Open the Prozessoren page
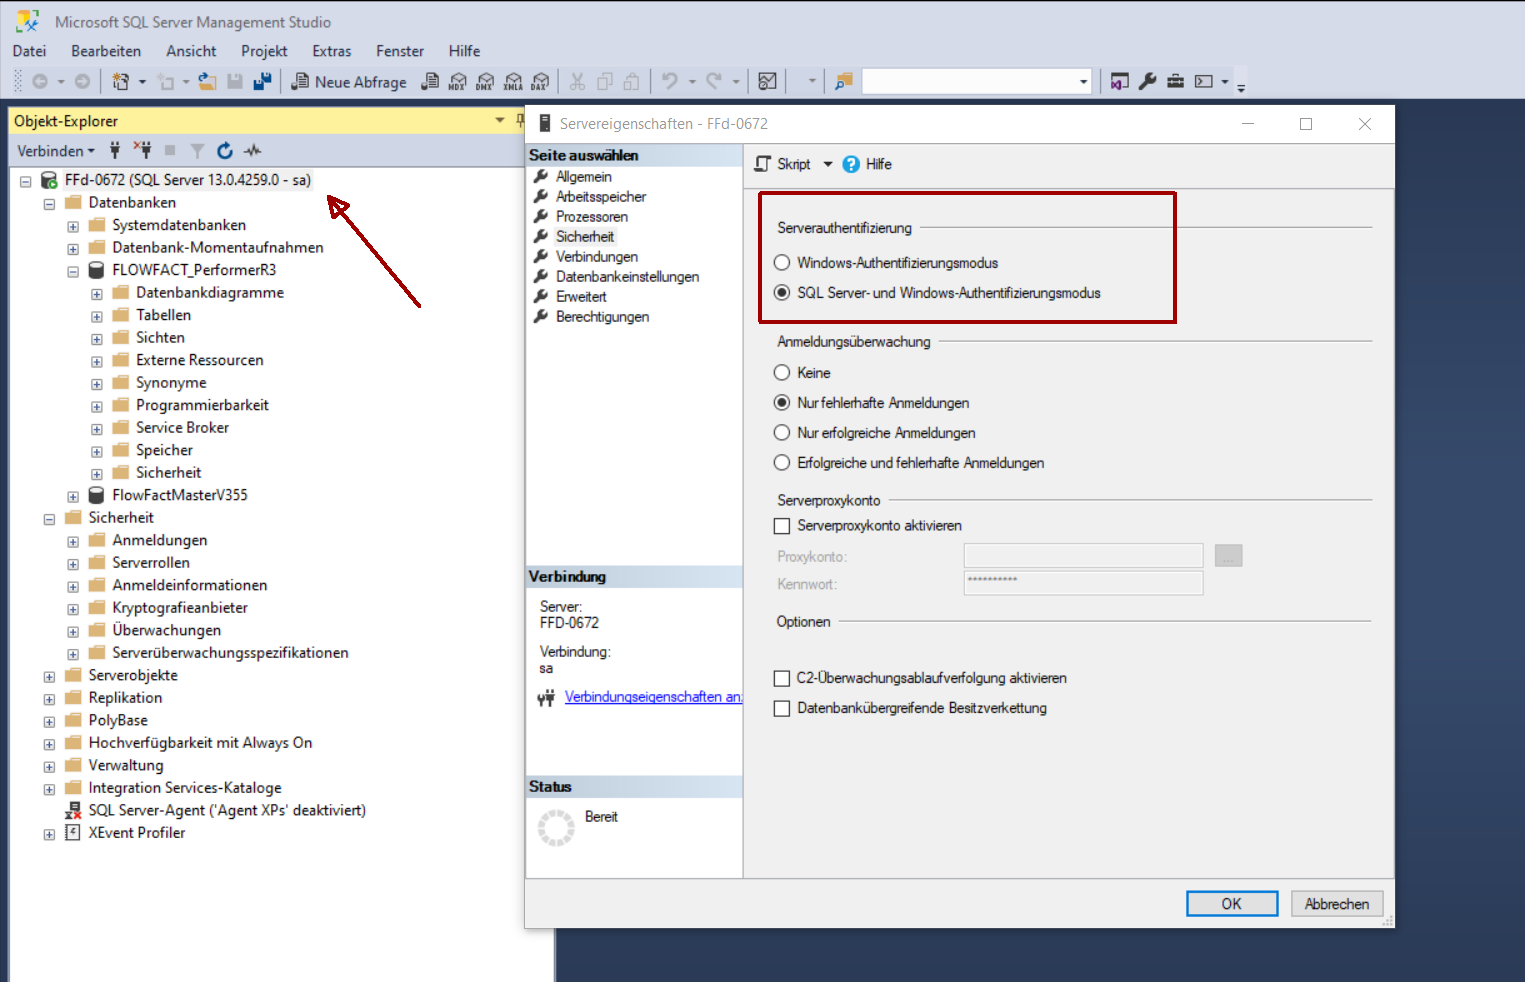Image resolution: width=1525 pixels, height=982 pixels. 592,217
